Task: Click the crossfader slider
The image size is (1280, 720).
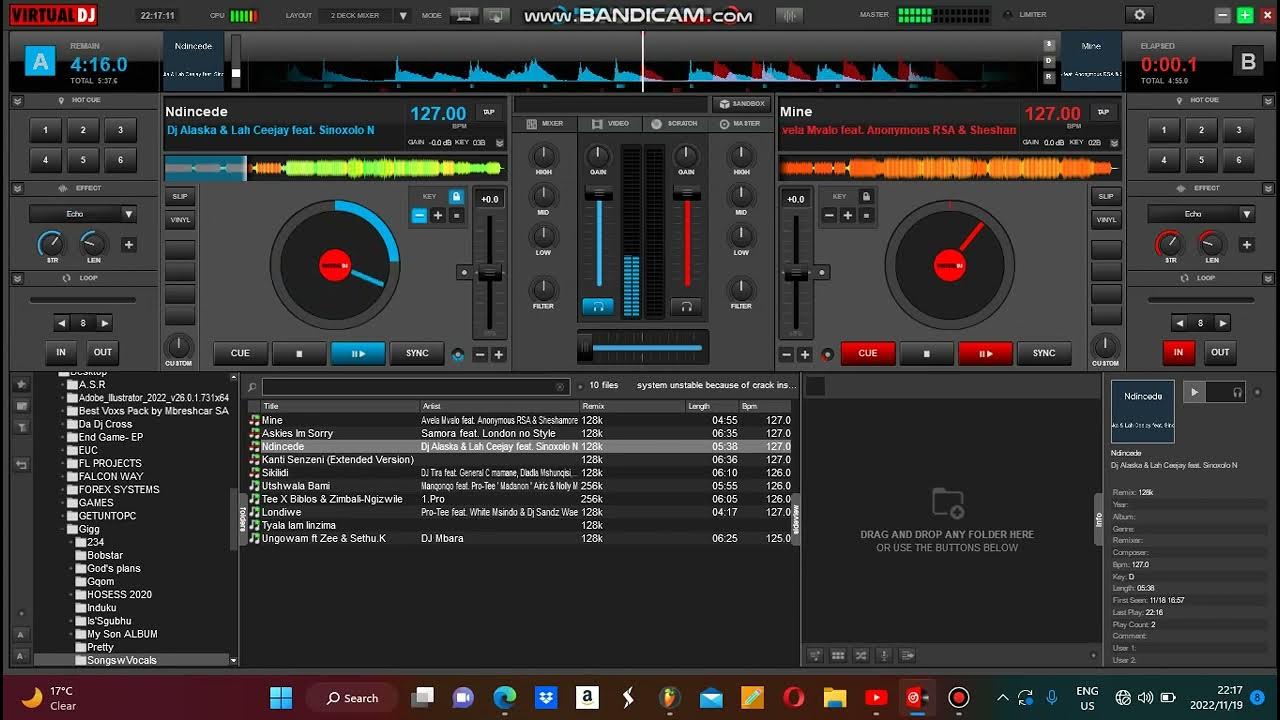Action: (643, 347)
